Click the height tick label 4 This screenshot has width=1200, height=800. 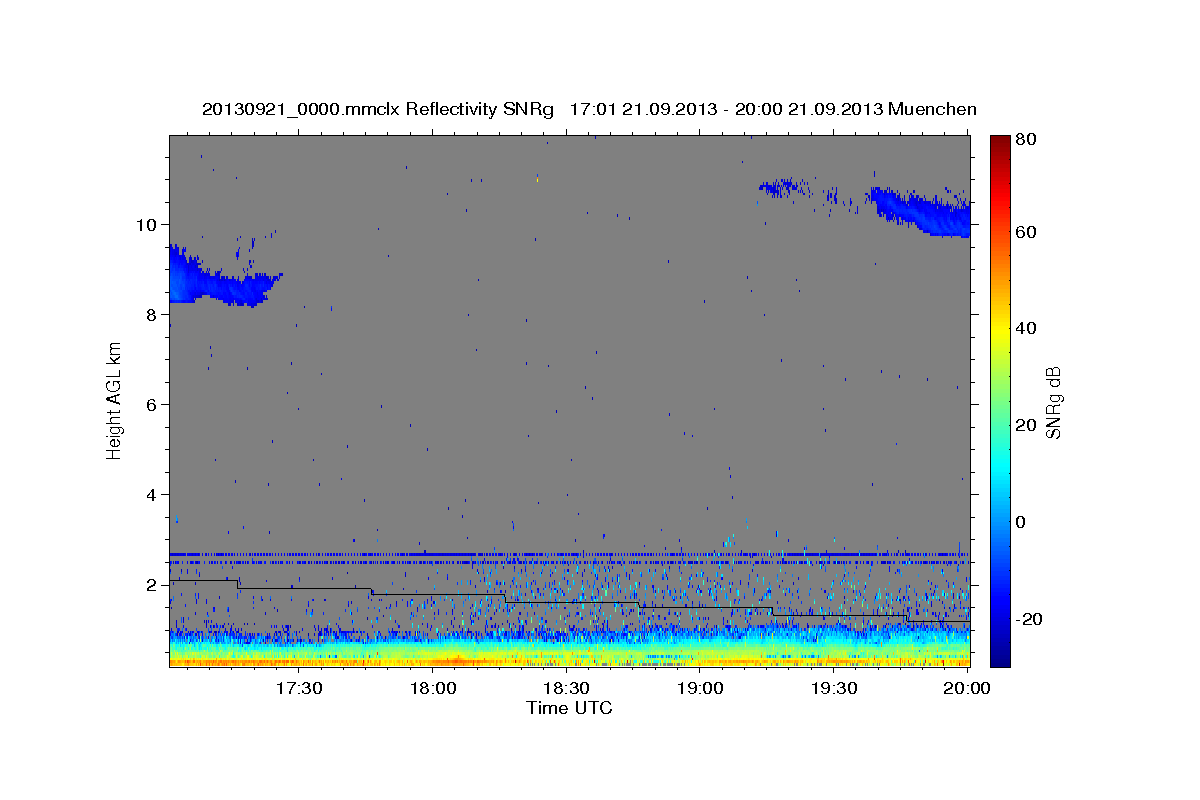(x=153, y=494)
